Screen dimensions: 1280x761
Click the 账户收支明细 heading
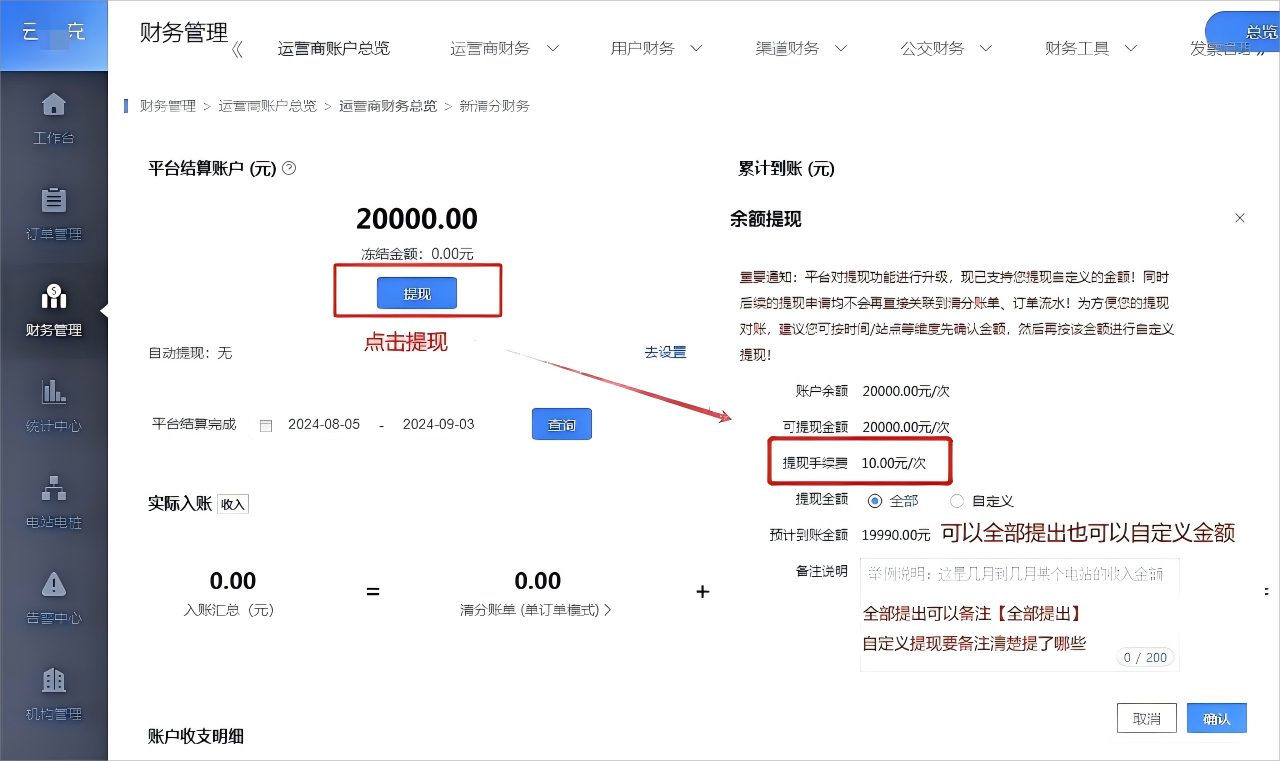tap(196, 736)
